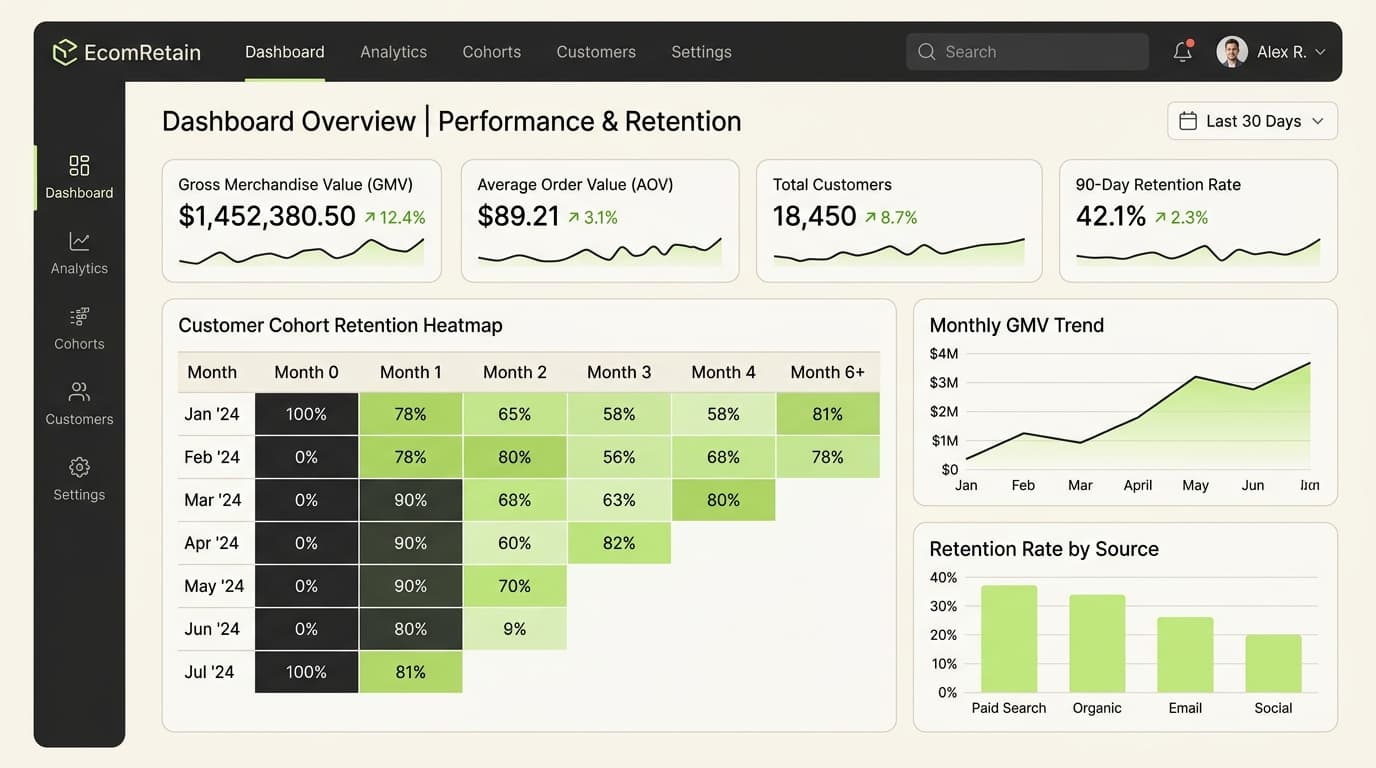
Task: Click Retention Rate 2.3% trend arrow
Action: pos(1161,217)
